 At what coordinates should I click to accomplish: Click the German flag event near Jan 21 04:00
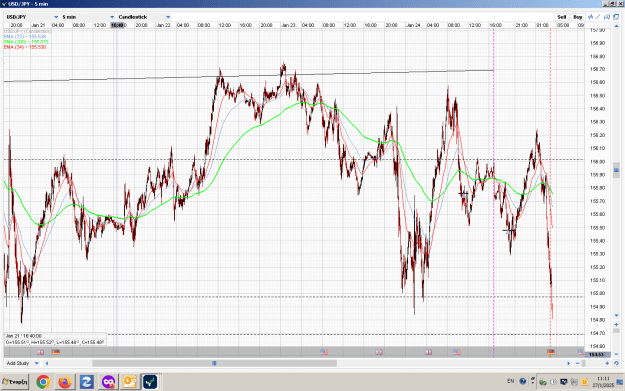point(56,352)
